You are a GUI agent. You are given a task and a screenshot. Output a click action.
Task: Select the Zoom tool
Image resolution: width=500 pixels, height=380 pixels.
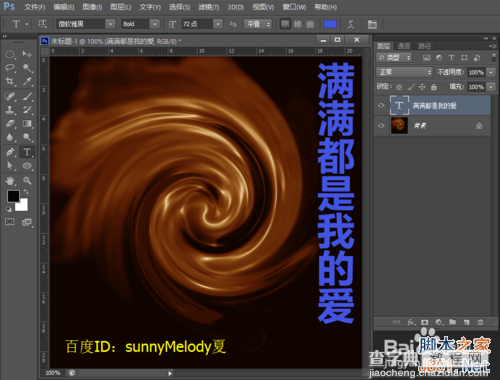click(27, 181)
